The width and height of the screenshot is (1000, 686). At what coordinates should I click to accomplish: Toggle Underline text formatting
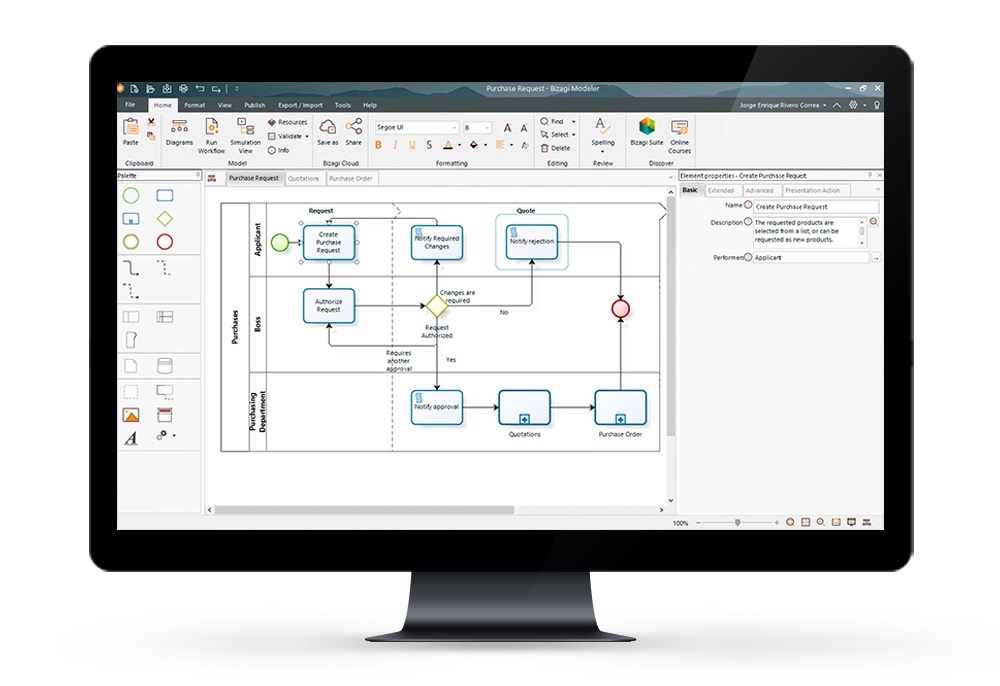point(412,145)
